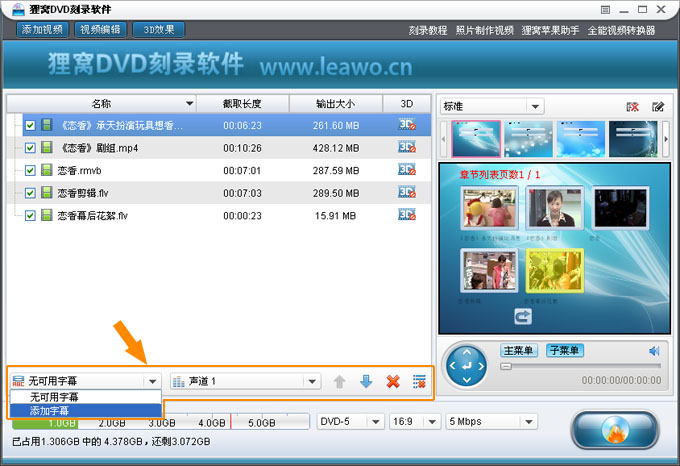This screenshot has height=466, width=680.
Task: Choose 添加字幕 in the dropdown list
Action: pos(85,411)
